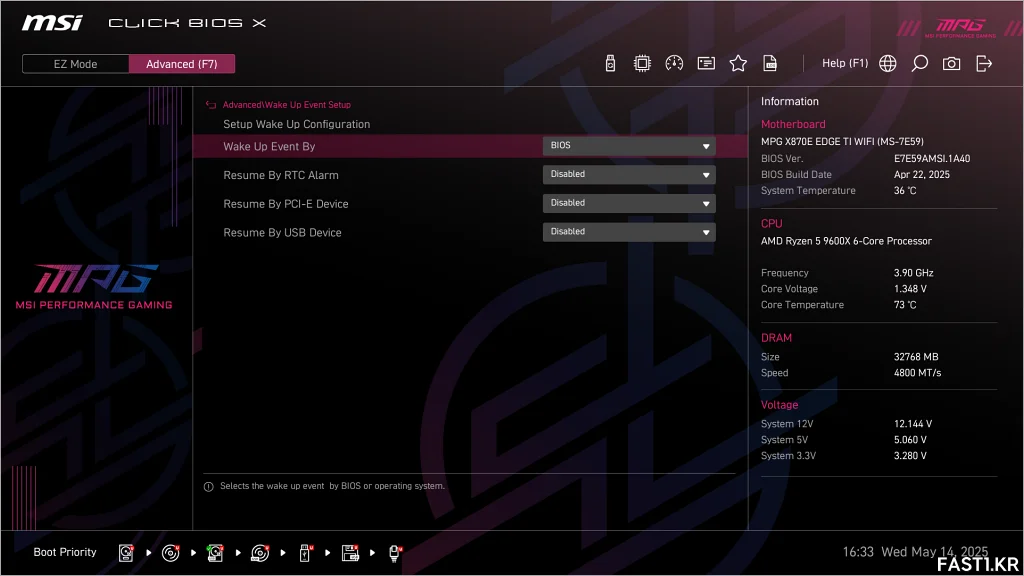The width and height of the screenshot is (1024, 576).
Task: Click the 4800 MT/s DRAM speed value
Action: pos(918,373)
